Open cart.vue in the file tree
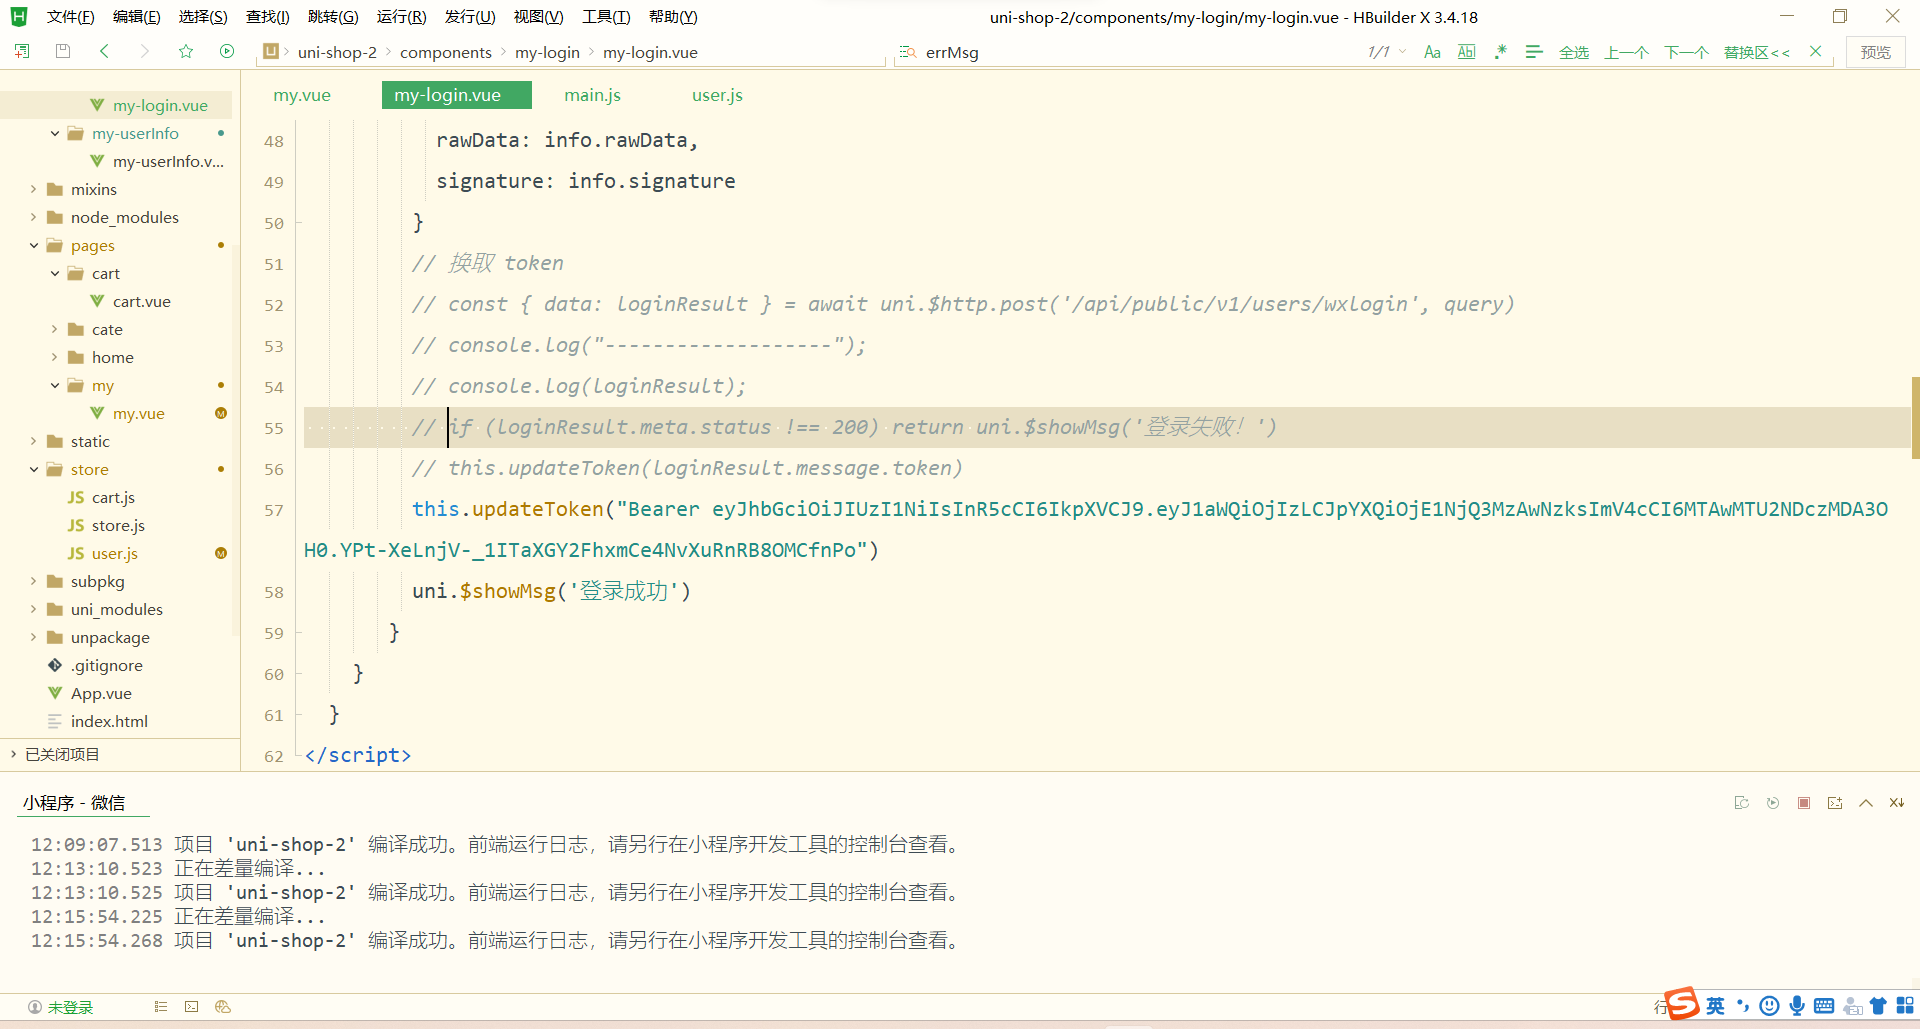The height and width of the screenshot is (1029, 1920). pyautogui.click(x=141, y=301)
